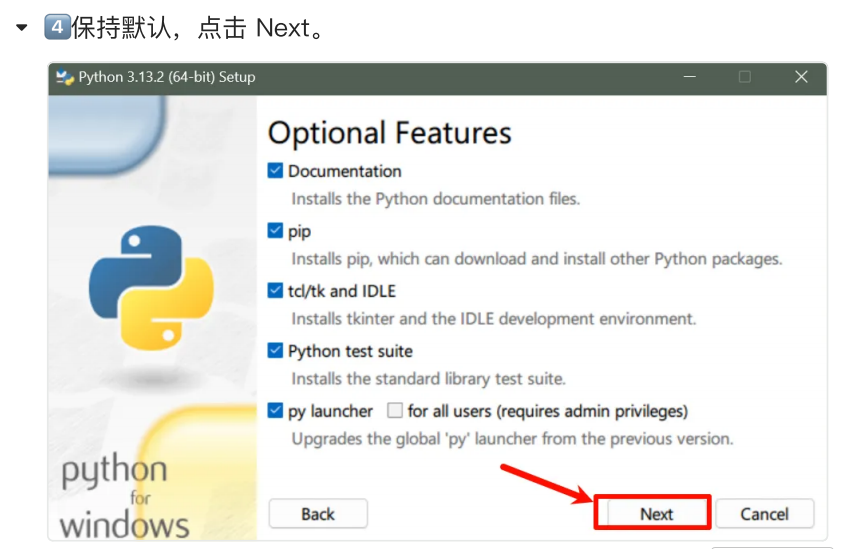Click text 'Installs the Python documentation files.'
The width and height of the screenshot is (867, 549).
(436, 199)
